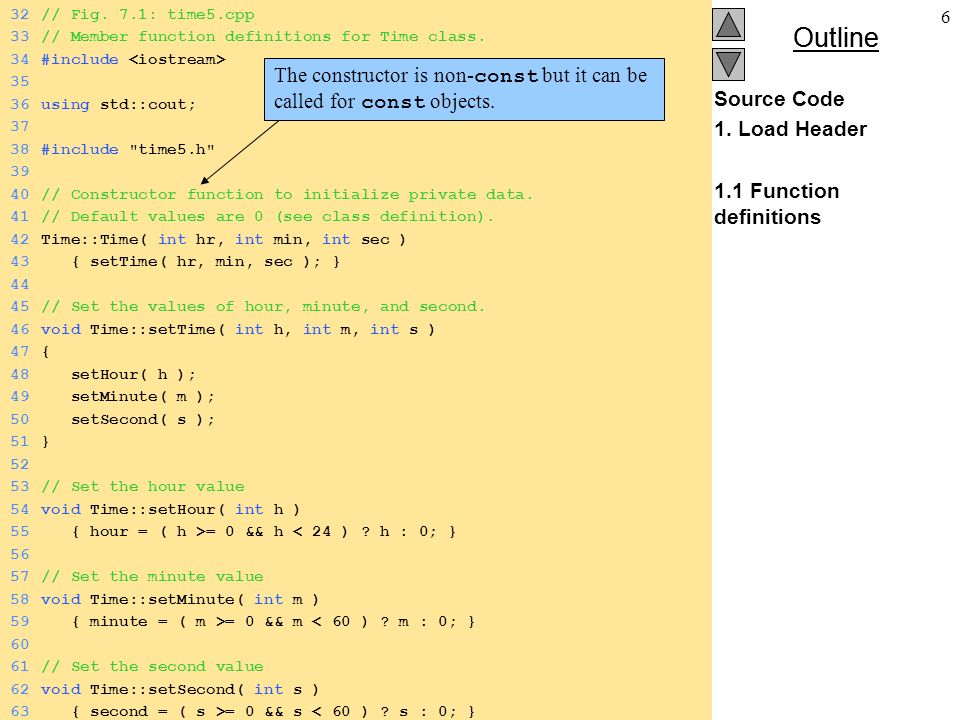This screenshot has height=720, width=960.
Task: Click the '// Set the hour value' comment
Action: coord(143,487)
